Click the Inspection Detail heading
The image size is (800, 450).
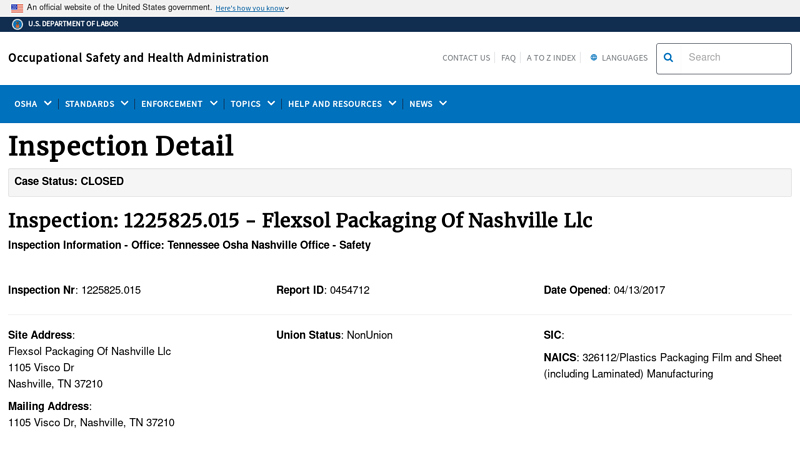point(121,146)
